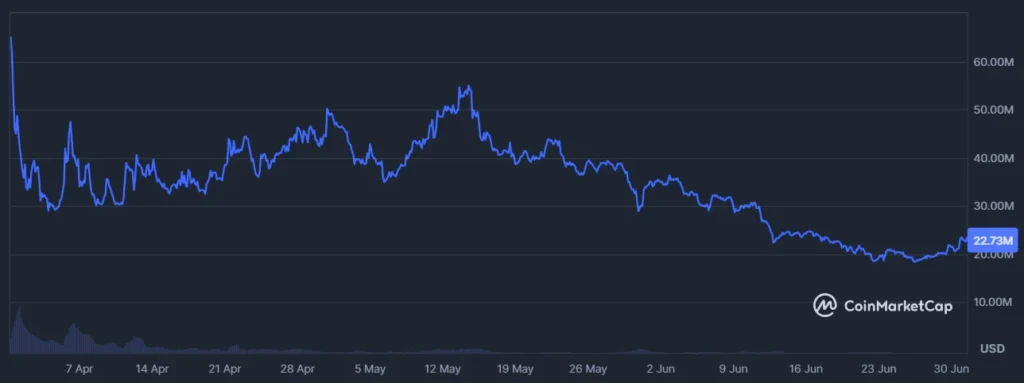Screen dimensions: 1024x383
Task: Click the CoinMarketCap logo icon
Action: pos(825,305)
